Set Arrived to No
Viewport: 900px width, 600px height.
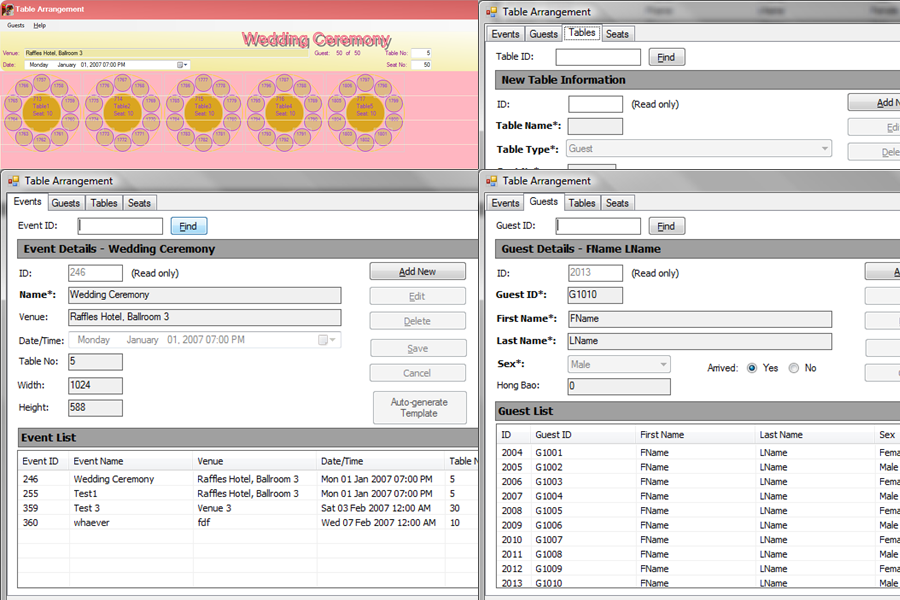click(794, 368)
